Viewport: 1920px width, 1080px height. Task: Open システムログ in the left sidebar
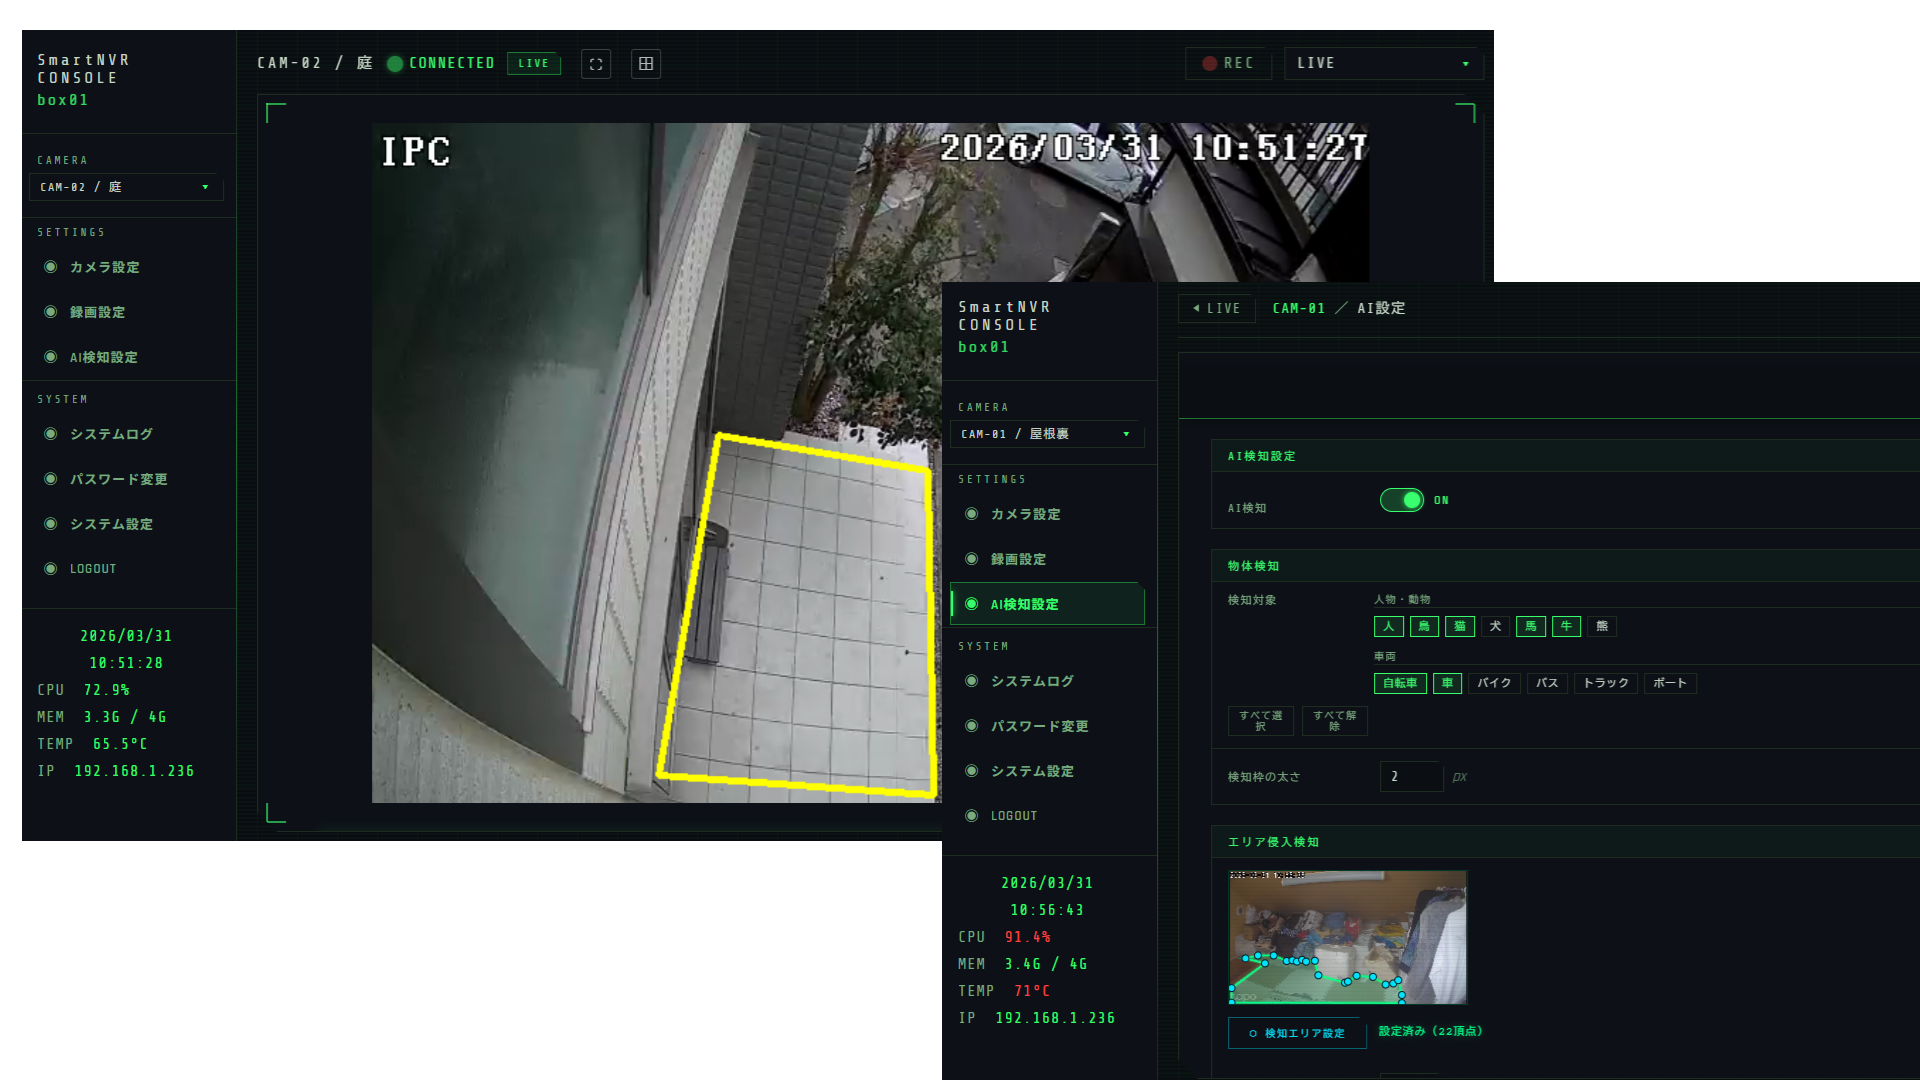coord(110,434)
